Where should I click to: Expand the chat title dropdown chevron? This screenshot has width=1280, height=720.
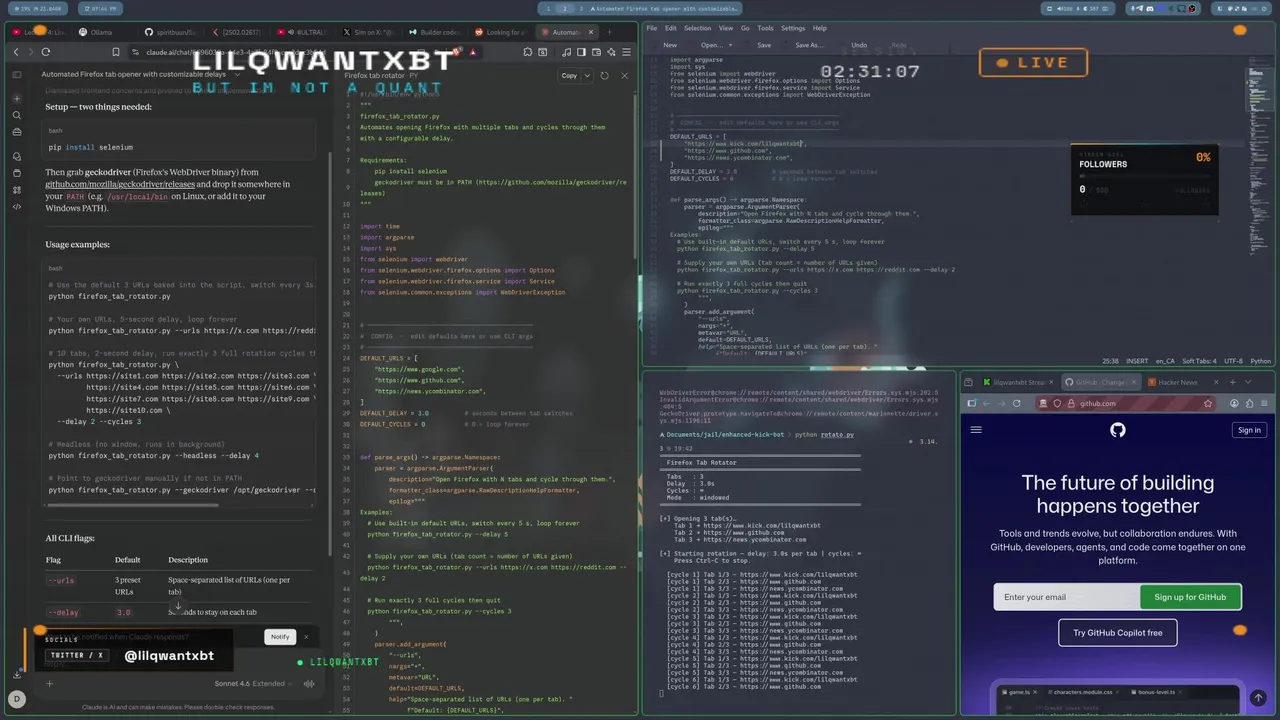[237, 74]
